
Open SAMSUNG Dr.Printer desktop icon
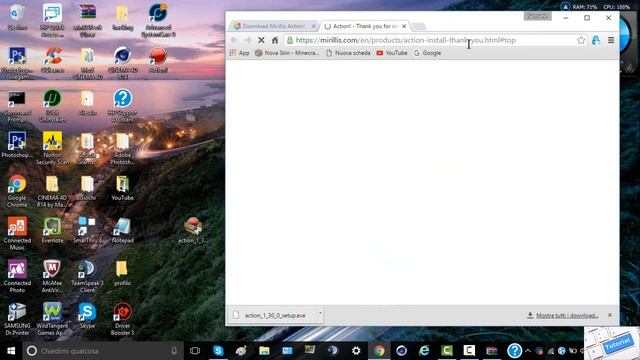coord(17,319)
